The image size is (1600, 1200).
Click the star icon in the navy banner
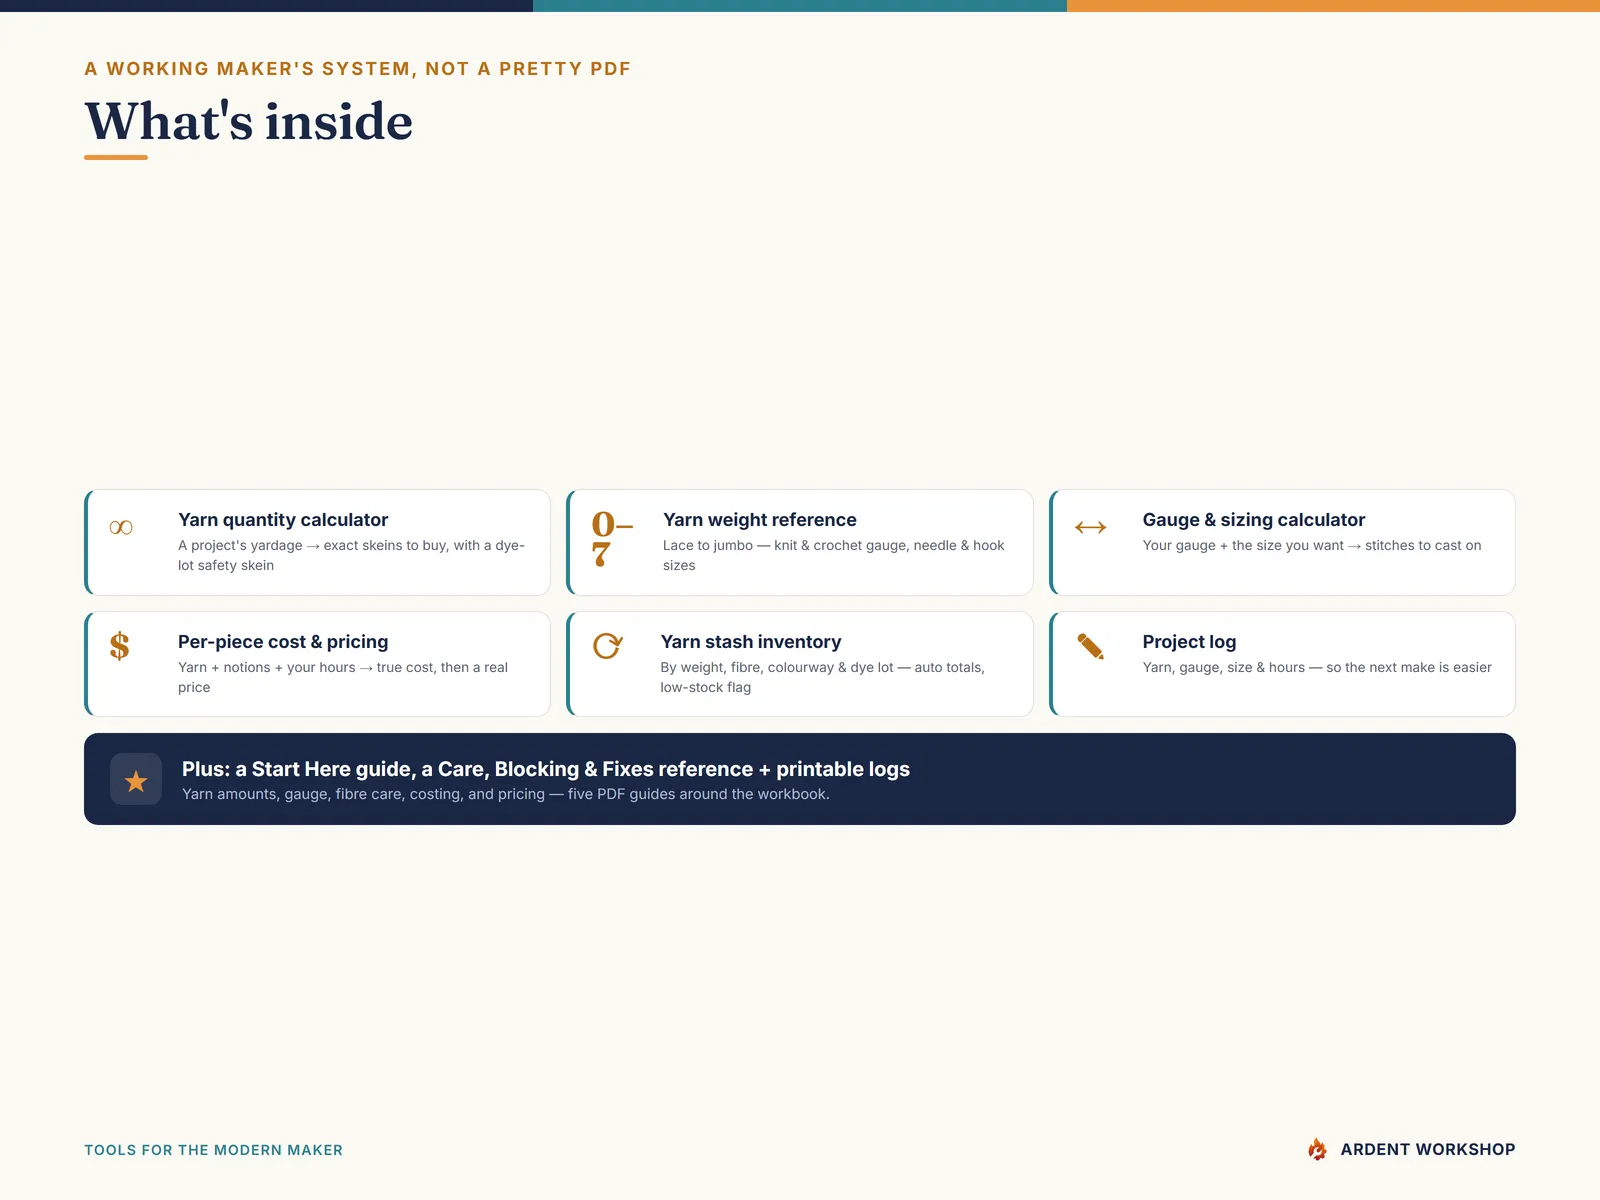click(136, 780)
